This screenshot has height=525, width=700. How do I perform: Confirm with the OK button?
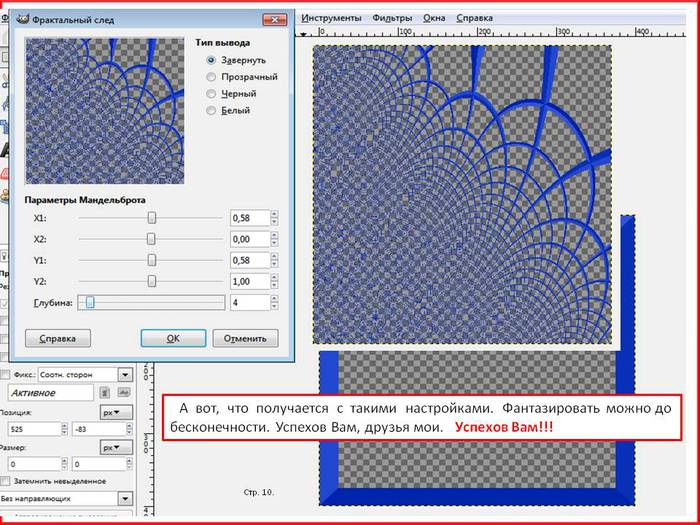click(173, 338)
